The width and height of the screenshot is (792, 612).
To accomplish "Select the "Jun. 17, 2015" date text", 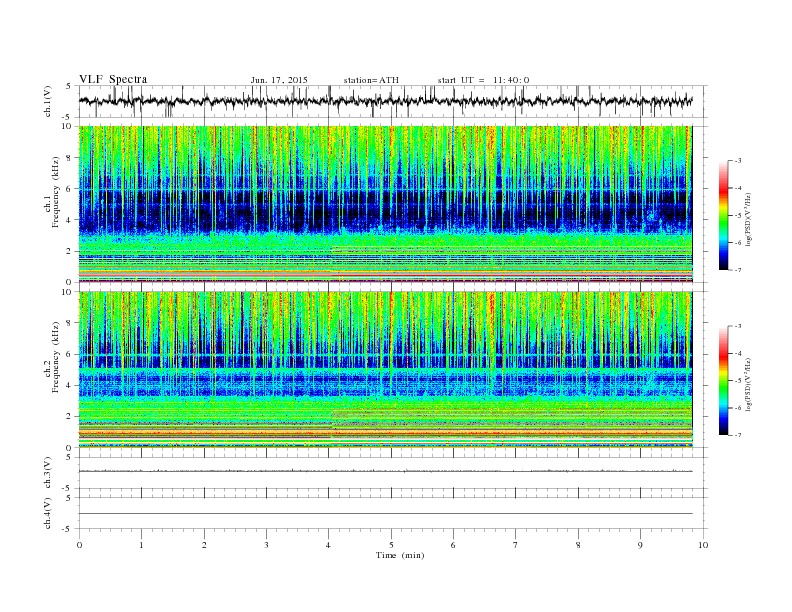I will 279,80.
